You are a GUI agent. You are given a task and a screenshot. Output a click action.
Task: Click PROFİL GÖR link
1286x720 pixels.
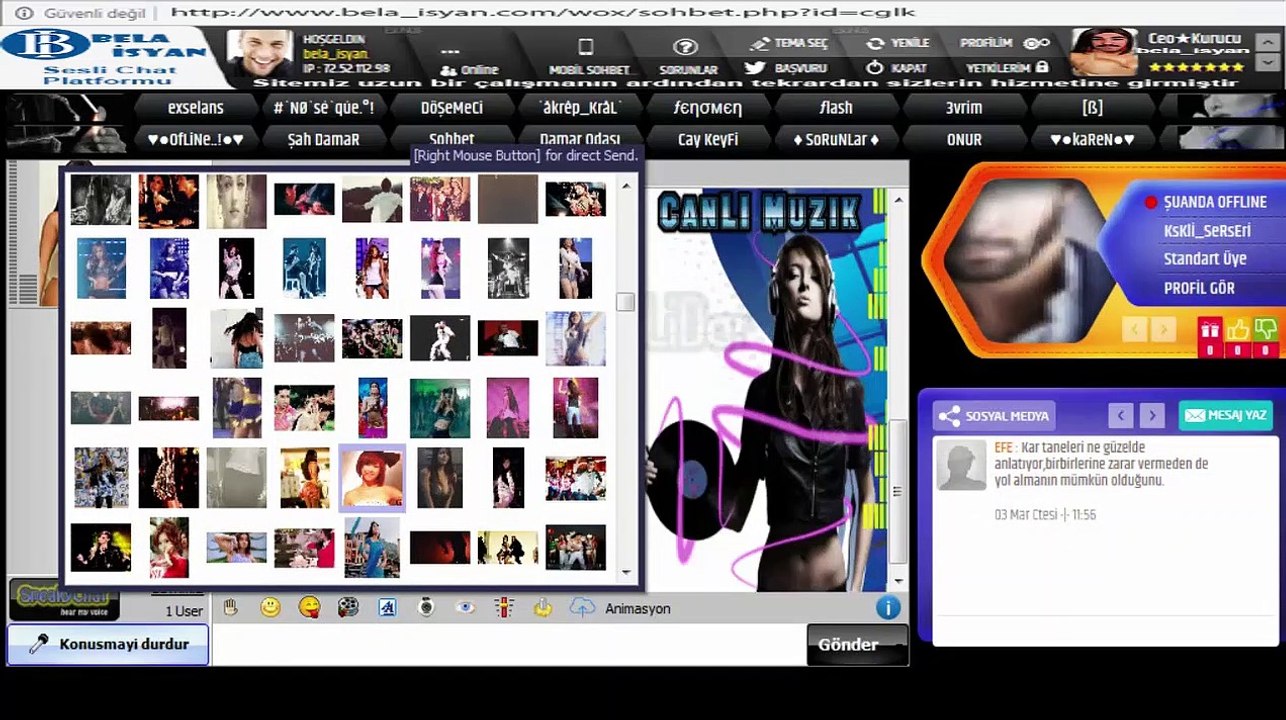tap(1199, 288)
